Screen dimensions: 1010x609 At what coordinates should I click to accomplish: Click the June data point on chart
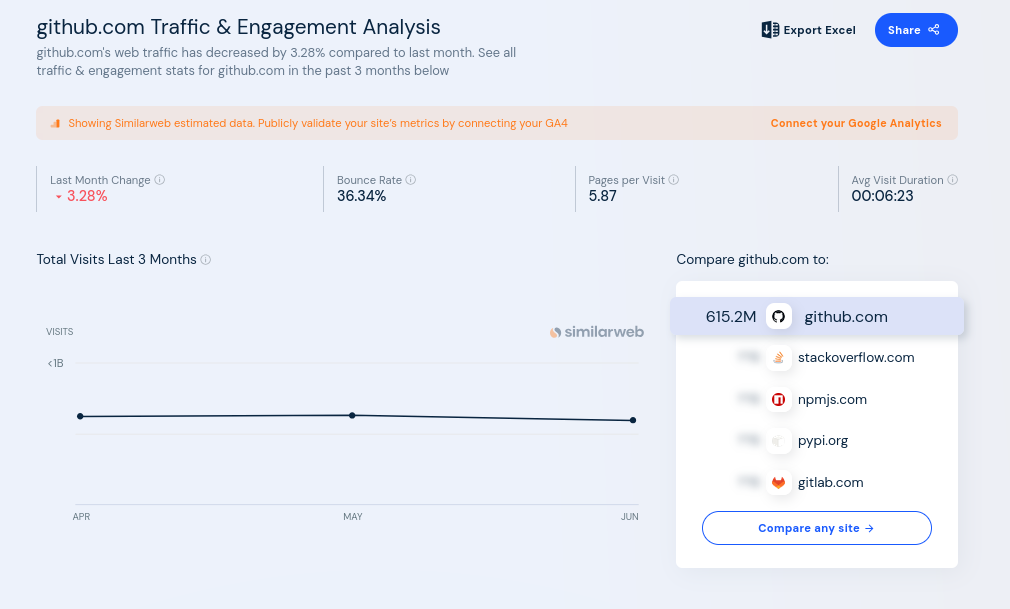click(633, 420)
